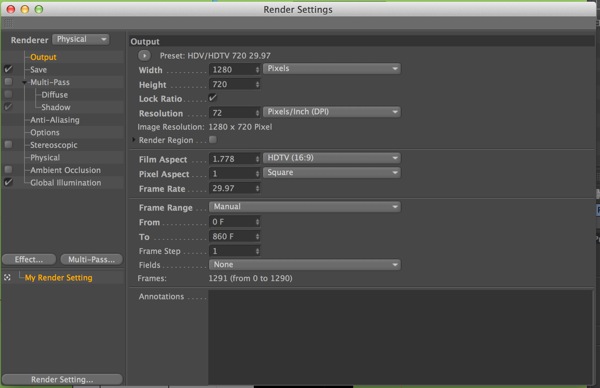This screenshot has height=388, width=600.
Task: Select the Multi-Pass settings page
Action: point(50,82)
